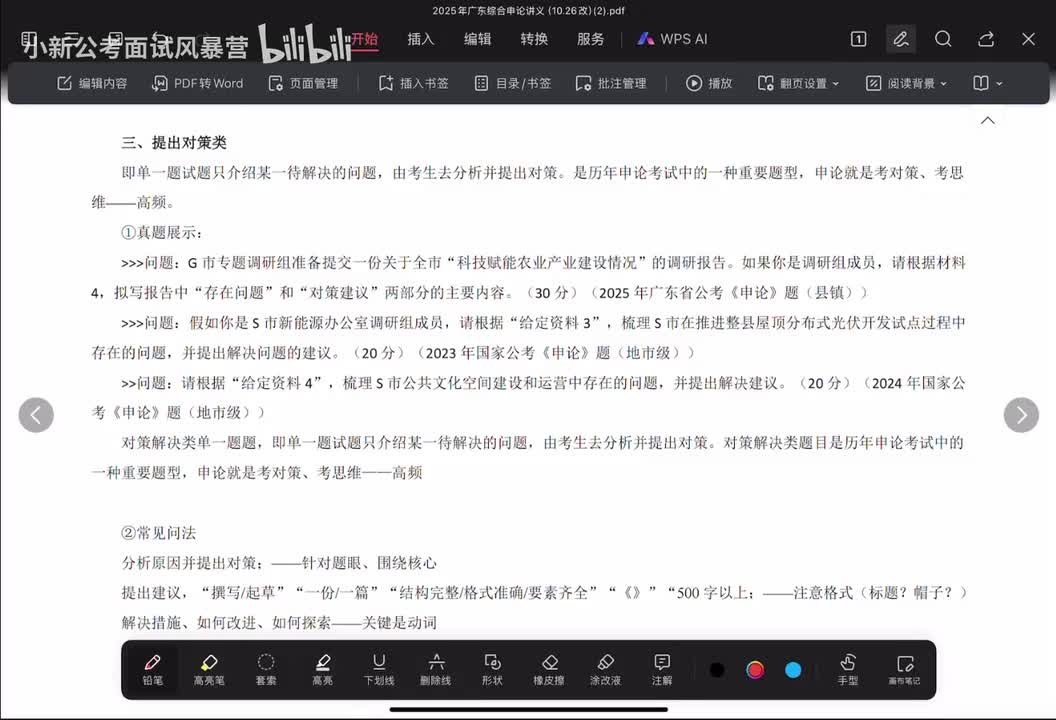Switch to 编辑 tab
This screenshot has height=720, width=1056.
(x=477, y=39)
